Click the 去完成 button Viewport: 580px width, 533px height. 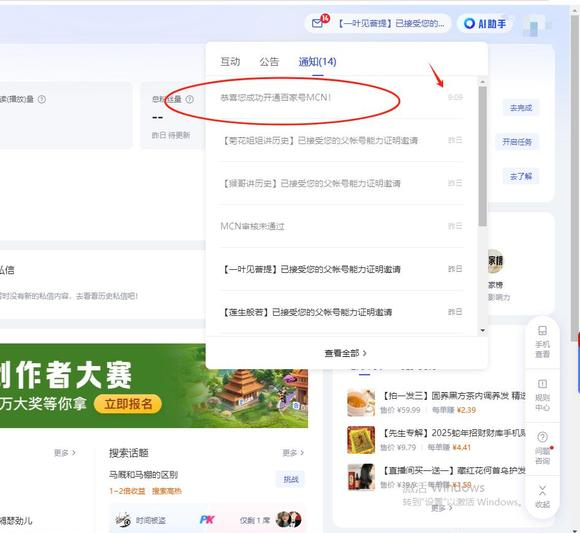(521, 108)
